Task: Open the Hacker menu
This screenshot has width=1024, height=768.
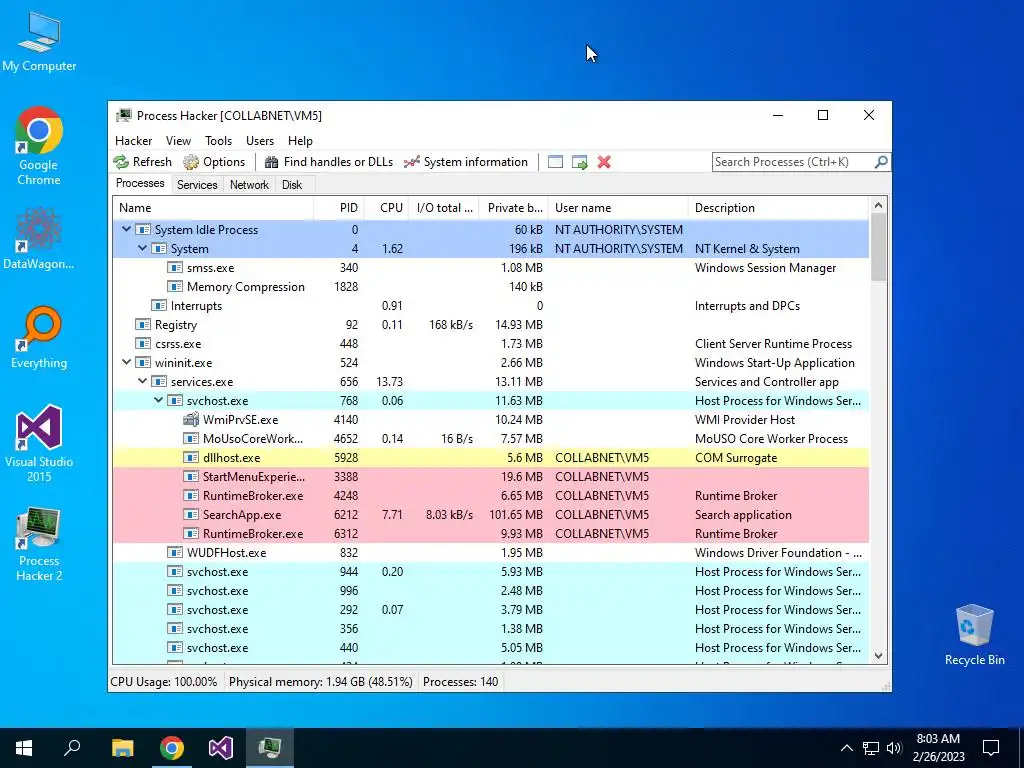Action: click(133, 140)
